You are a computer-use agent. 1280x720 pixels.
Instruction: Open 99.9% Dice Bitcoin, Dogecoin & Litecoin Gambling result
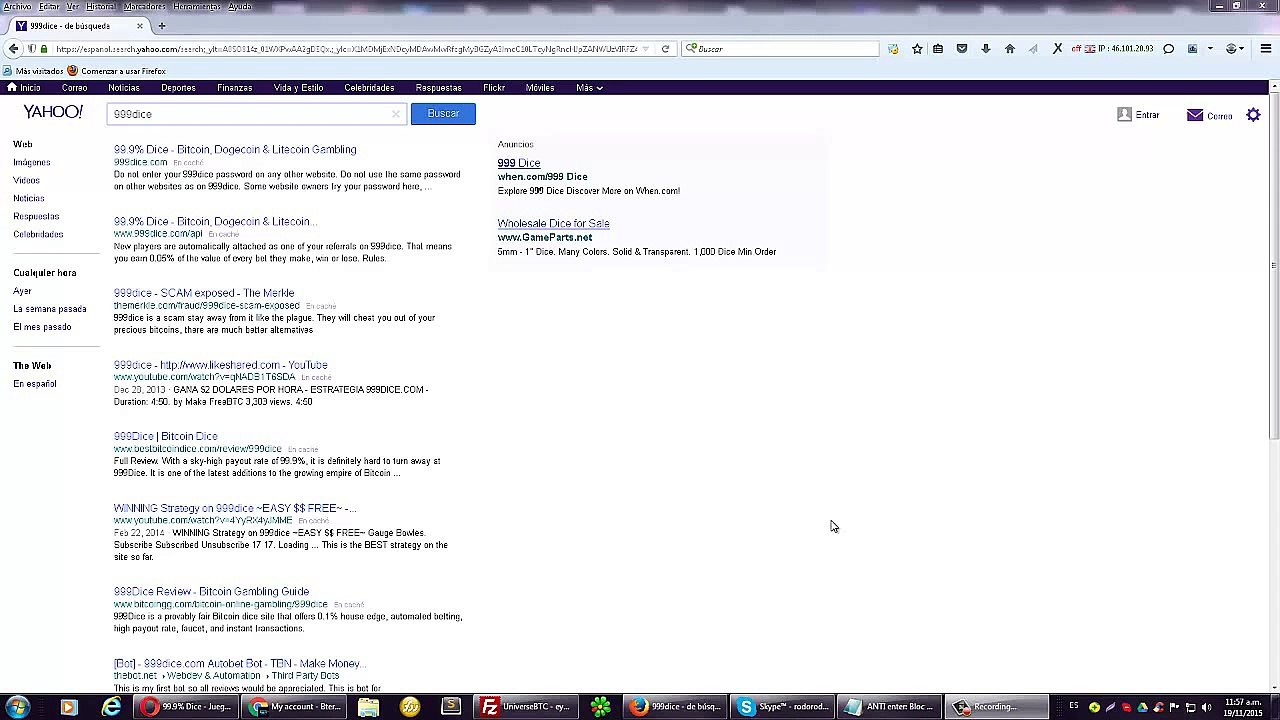[235, 150]
